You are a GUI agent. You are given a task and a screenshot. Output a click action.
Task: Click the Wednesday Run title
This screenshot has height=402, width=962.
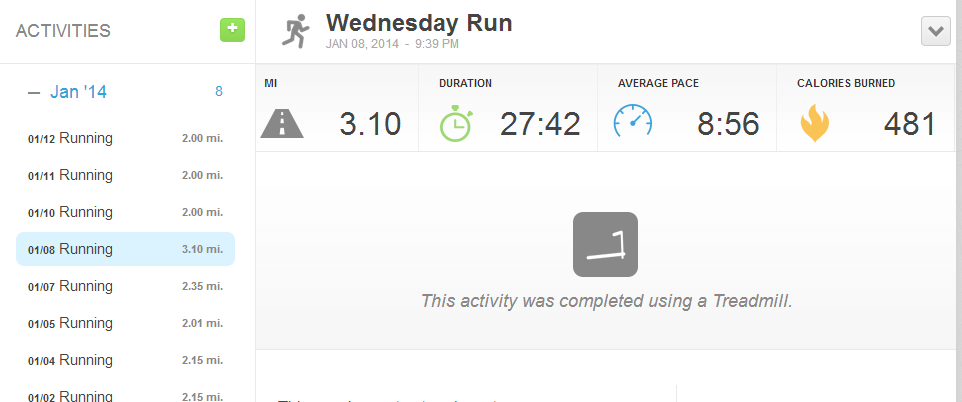pos(419,23)
